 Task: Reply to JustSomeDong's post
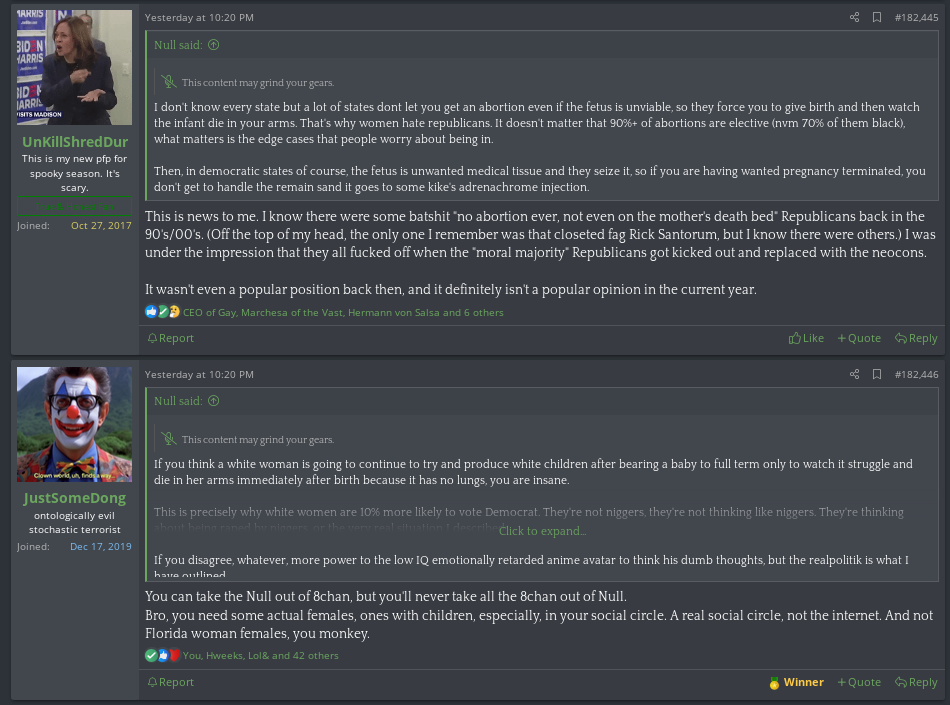click(916, 682)
